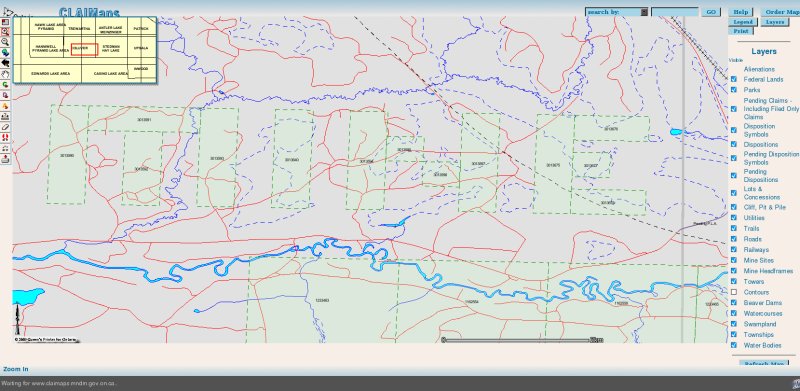Click STEDMAN area in overview map
The width and height of the screenshot is (800, 391).
coord(111,48)
